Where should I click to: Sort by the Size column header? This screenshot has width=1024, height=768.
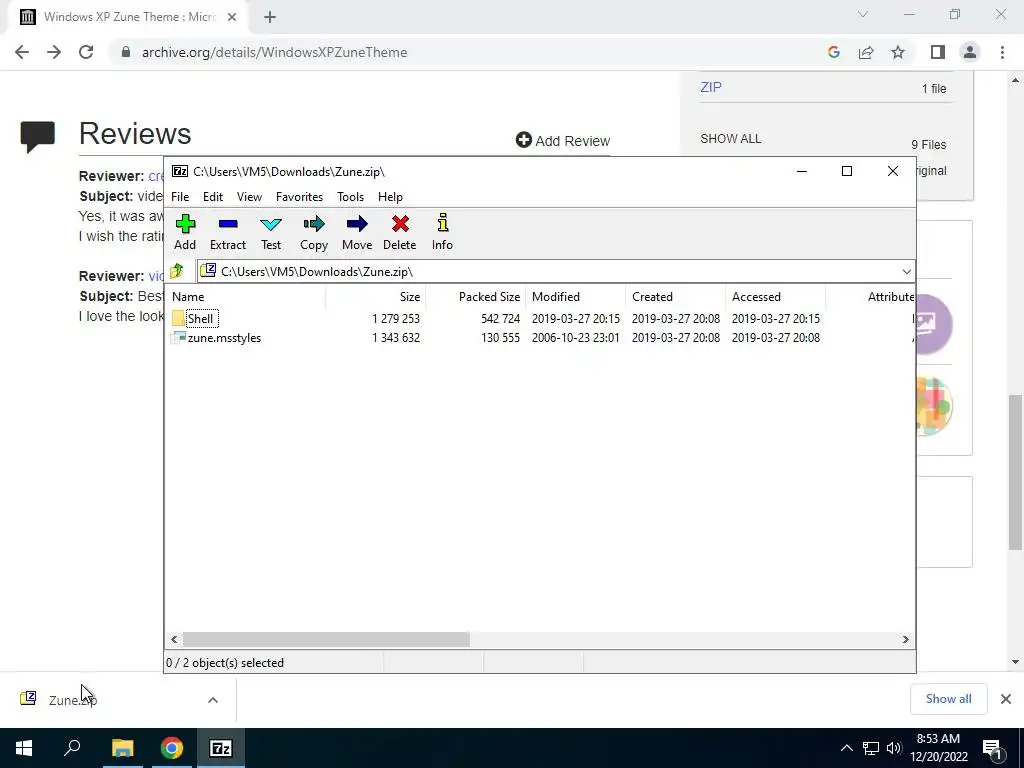coord(376,296)
